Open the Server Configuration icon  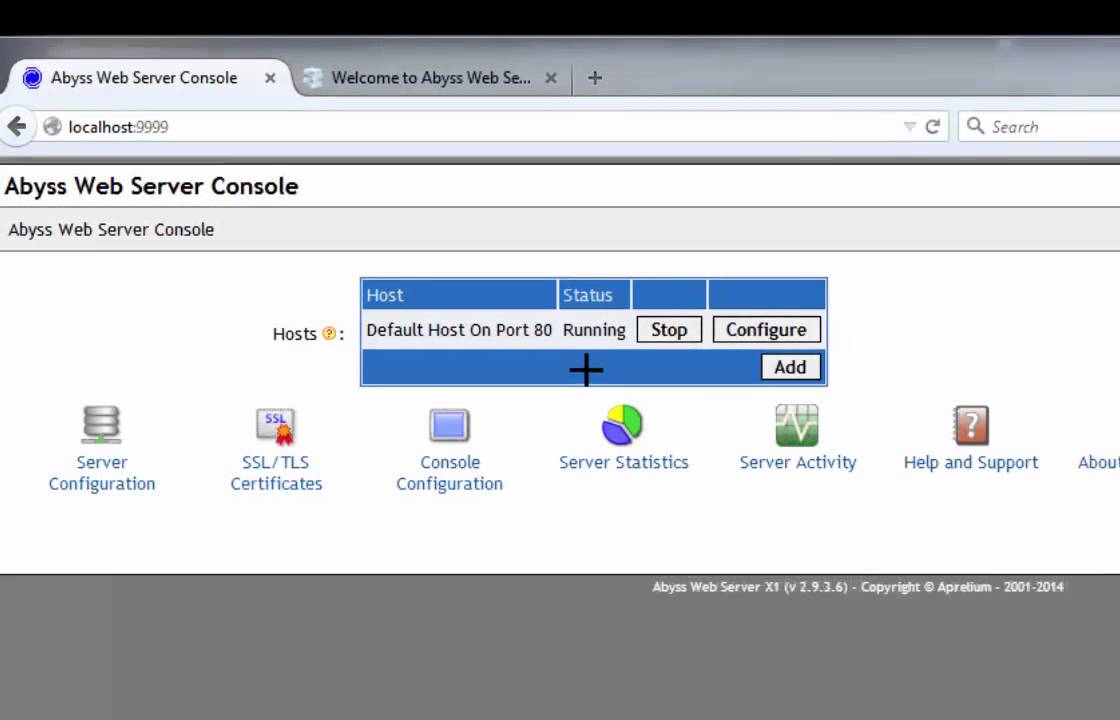click(101, 425)
